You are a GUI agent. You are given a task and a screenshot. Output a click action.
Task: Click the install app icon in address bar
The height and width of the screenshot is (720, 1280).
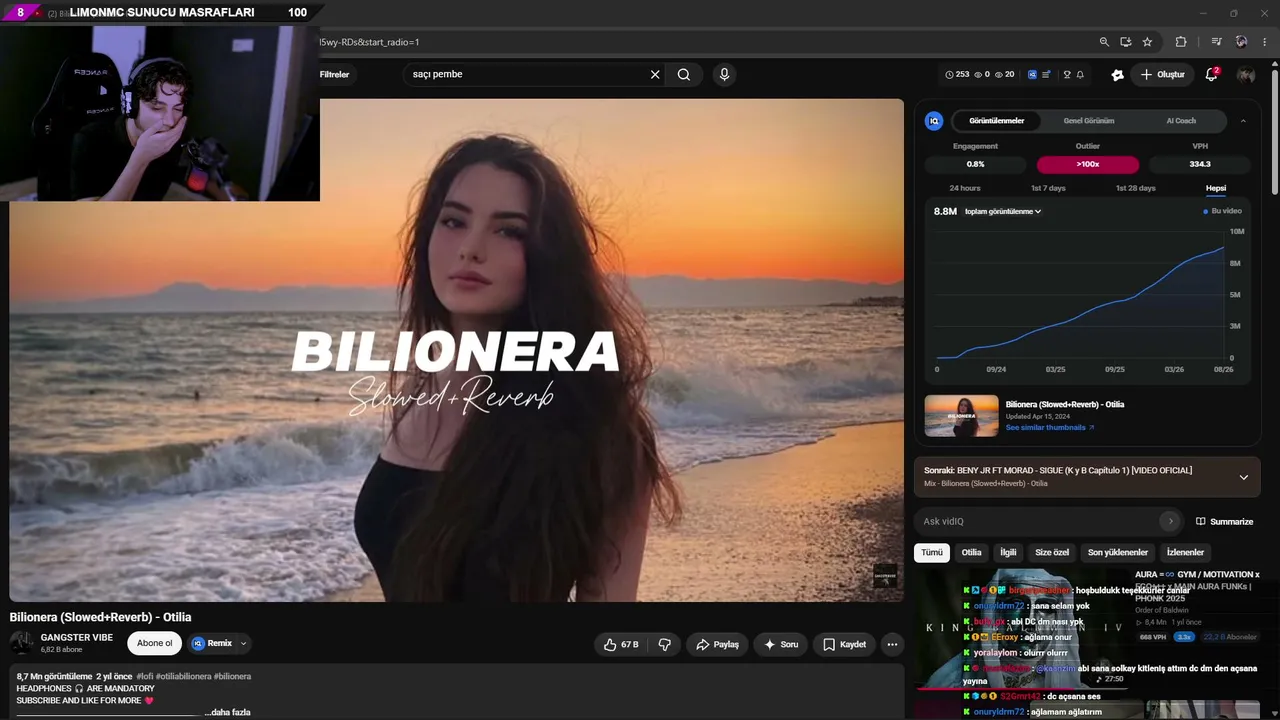point(1125,42)
